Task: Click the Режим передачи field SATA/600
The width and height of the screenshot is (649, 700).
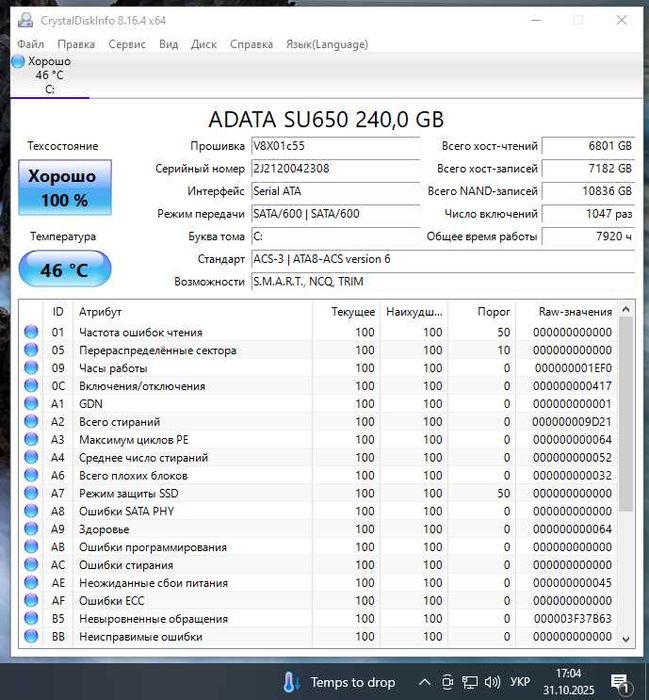Action: coord(335,214)
